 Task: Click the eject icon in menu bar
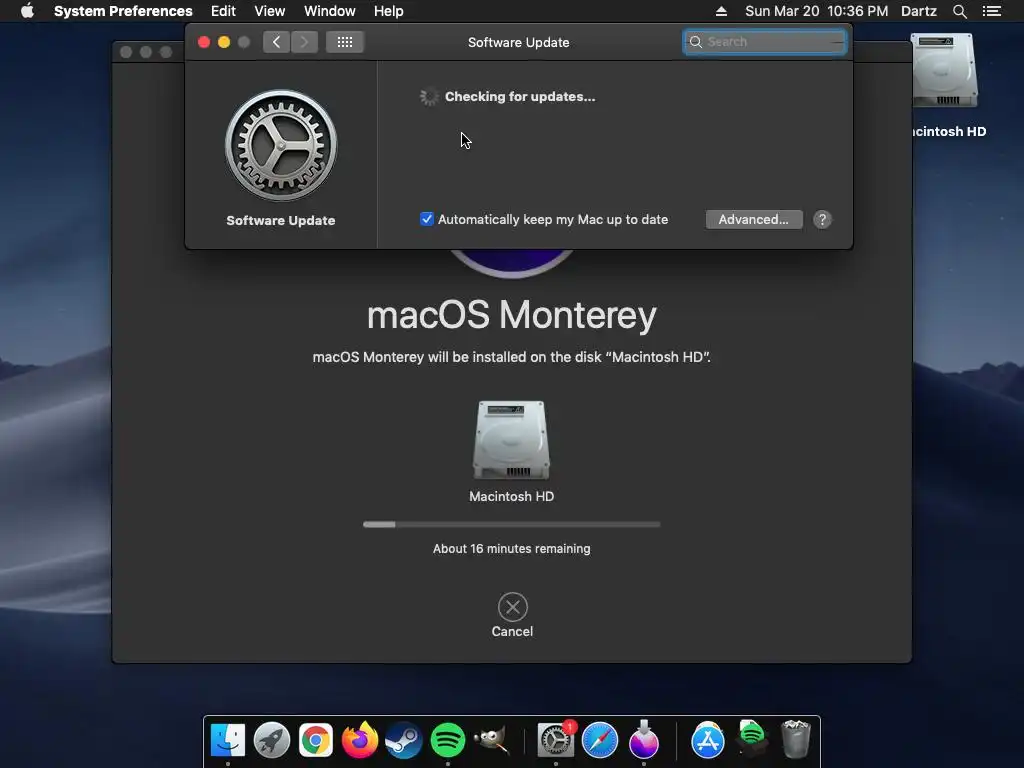click(x=721, y=11)
